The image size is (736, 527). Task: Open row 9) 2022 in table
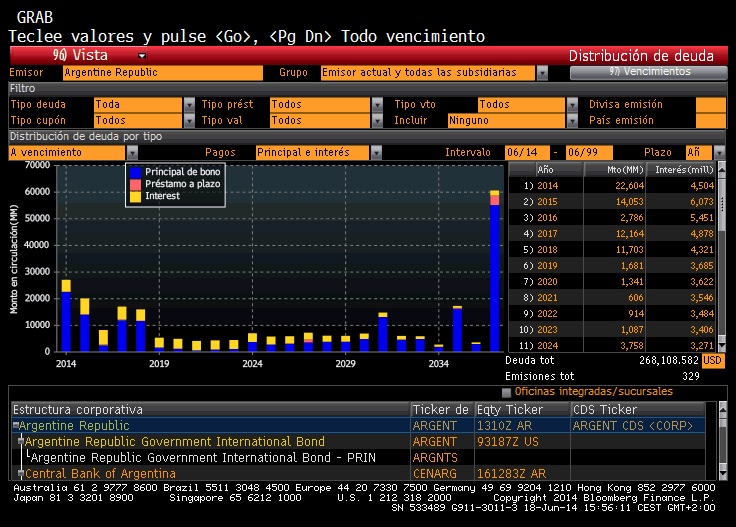point(612,313)
